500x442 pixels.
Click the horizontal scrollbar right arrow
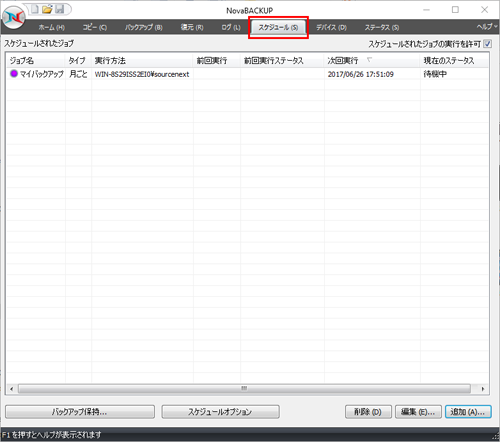tap(483, 389)
